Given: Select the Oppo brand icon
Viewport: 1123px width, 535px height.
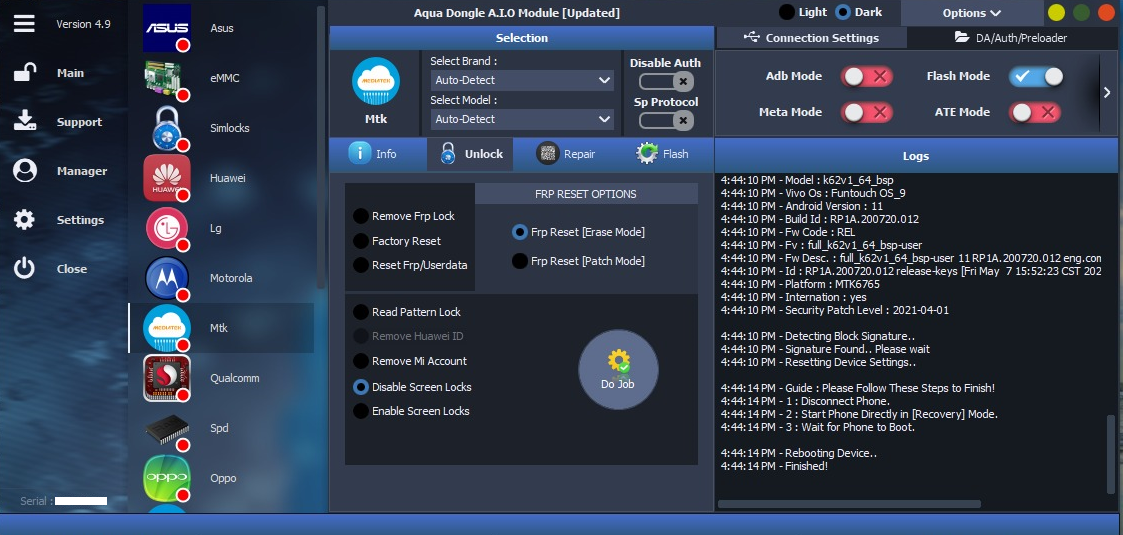Looking at the screenshot, I should coord(167,478).
